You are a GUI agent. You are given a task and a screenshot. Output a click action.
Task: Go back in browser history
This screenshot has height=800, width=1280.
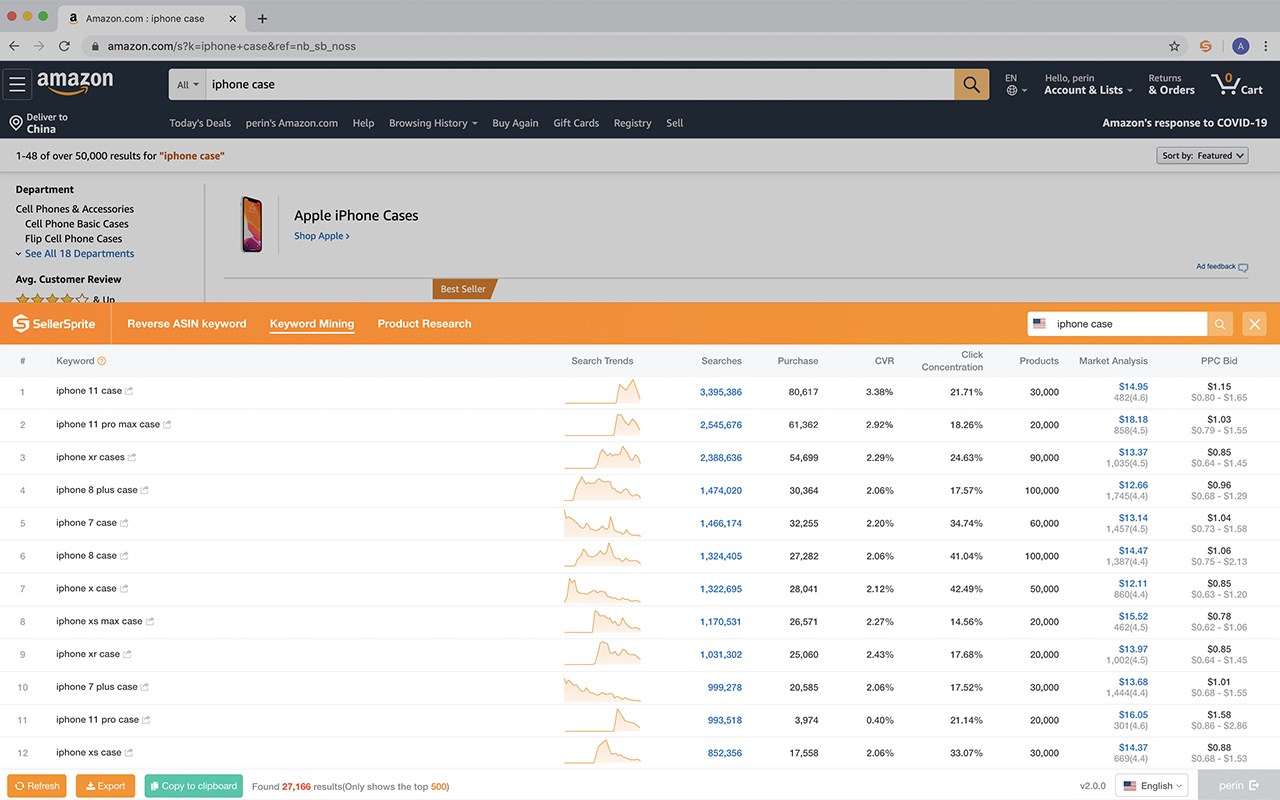point(14,46)
